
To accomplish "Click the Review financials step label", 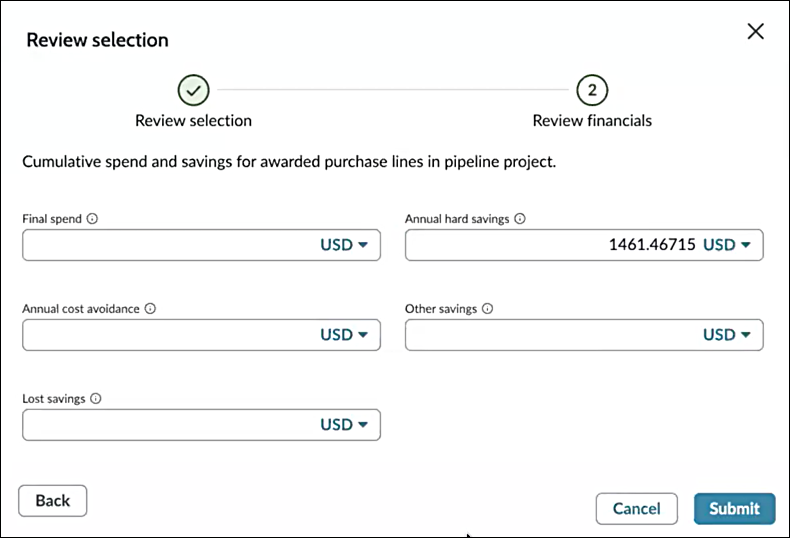I will (x=592, y=121).
